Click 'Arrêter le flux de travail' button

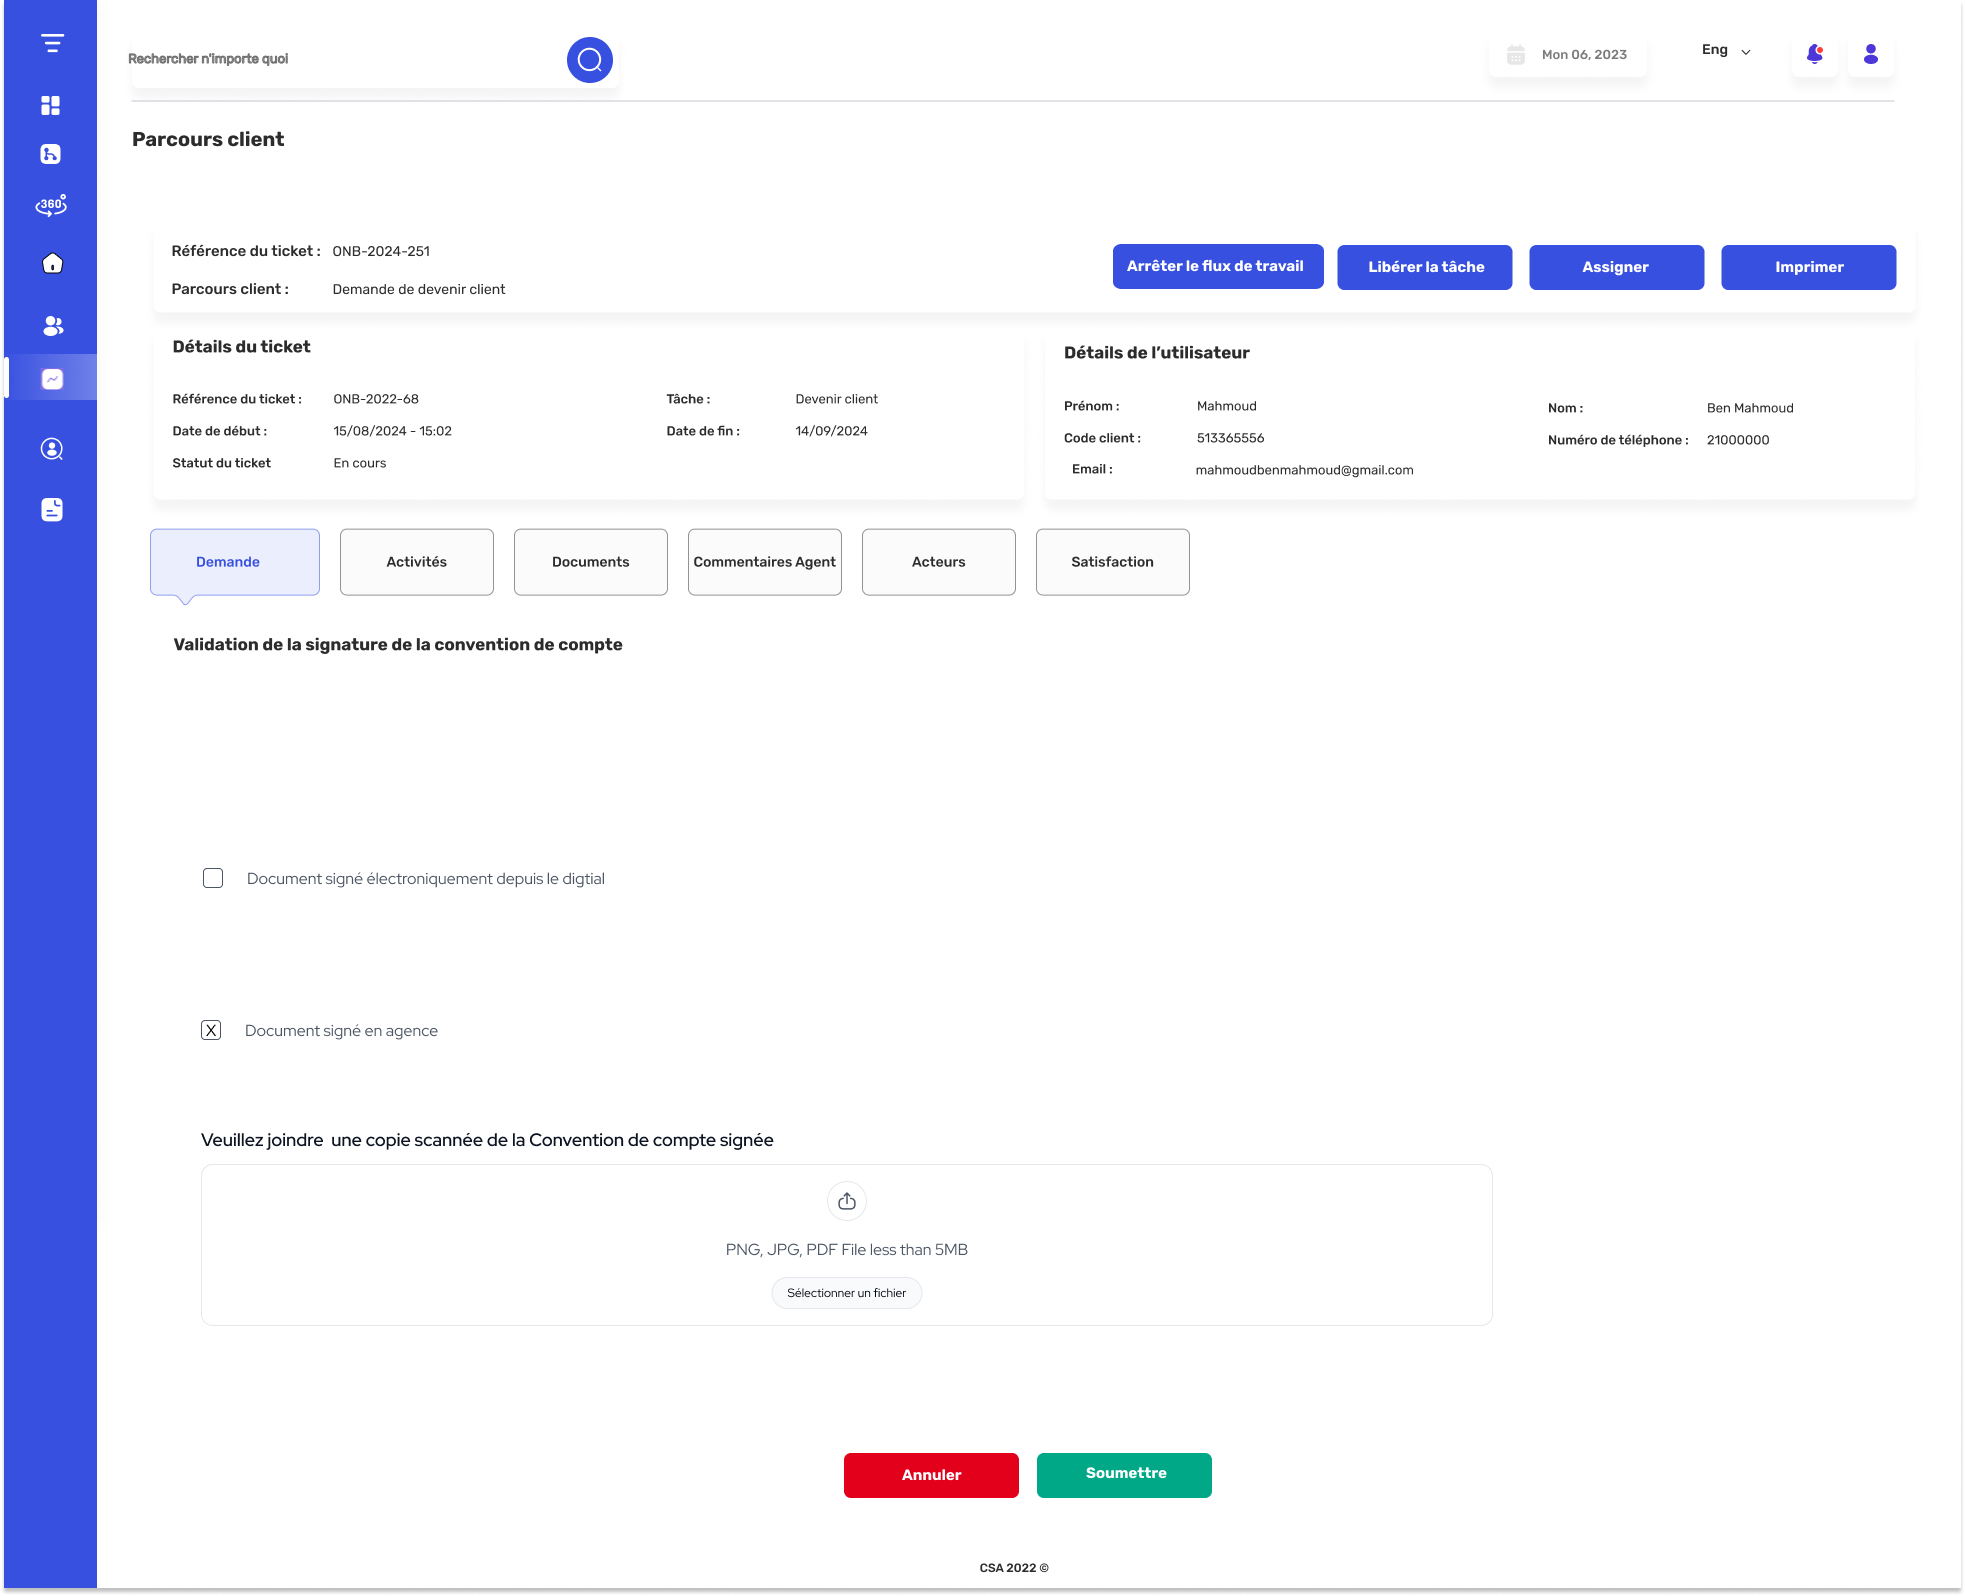tap(1218, 266)
